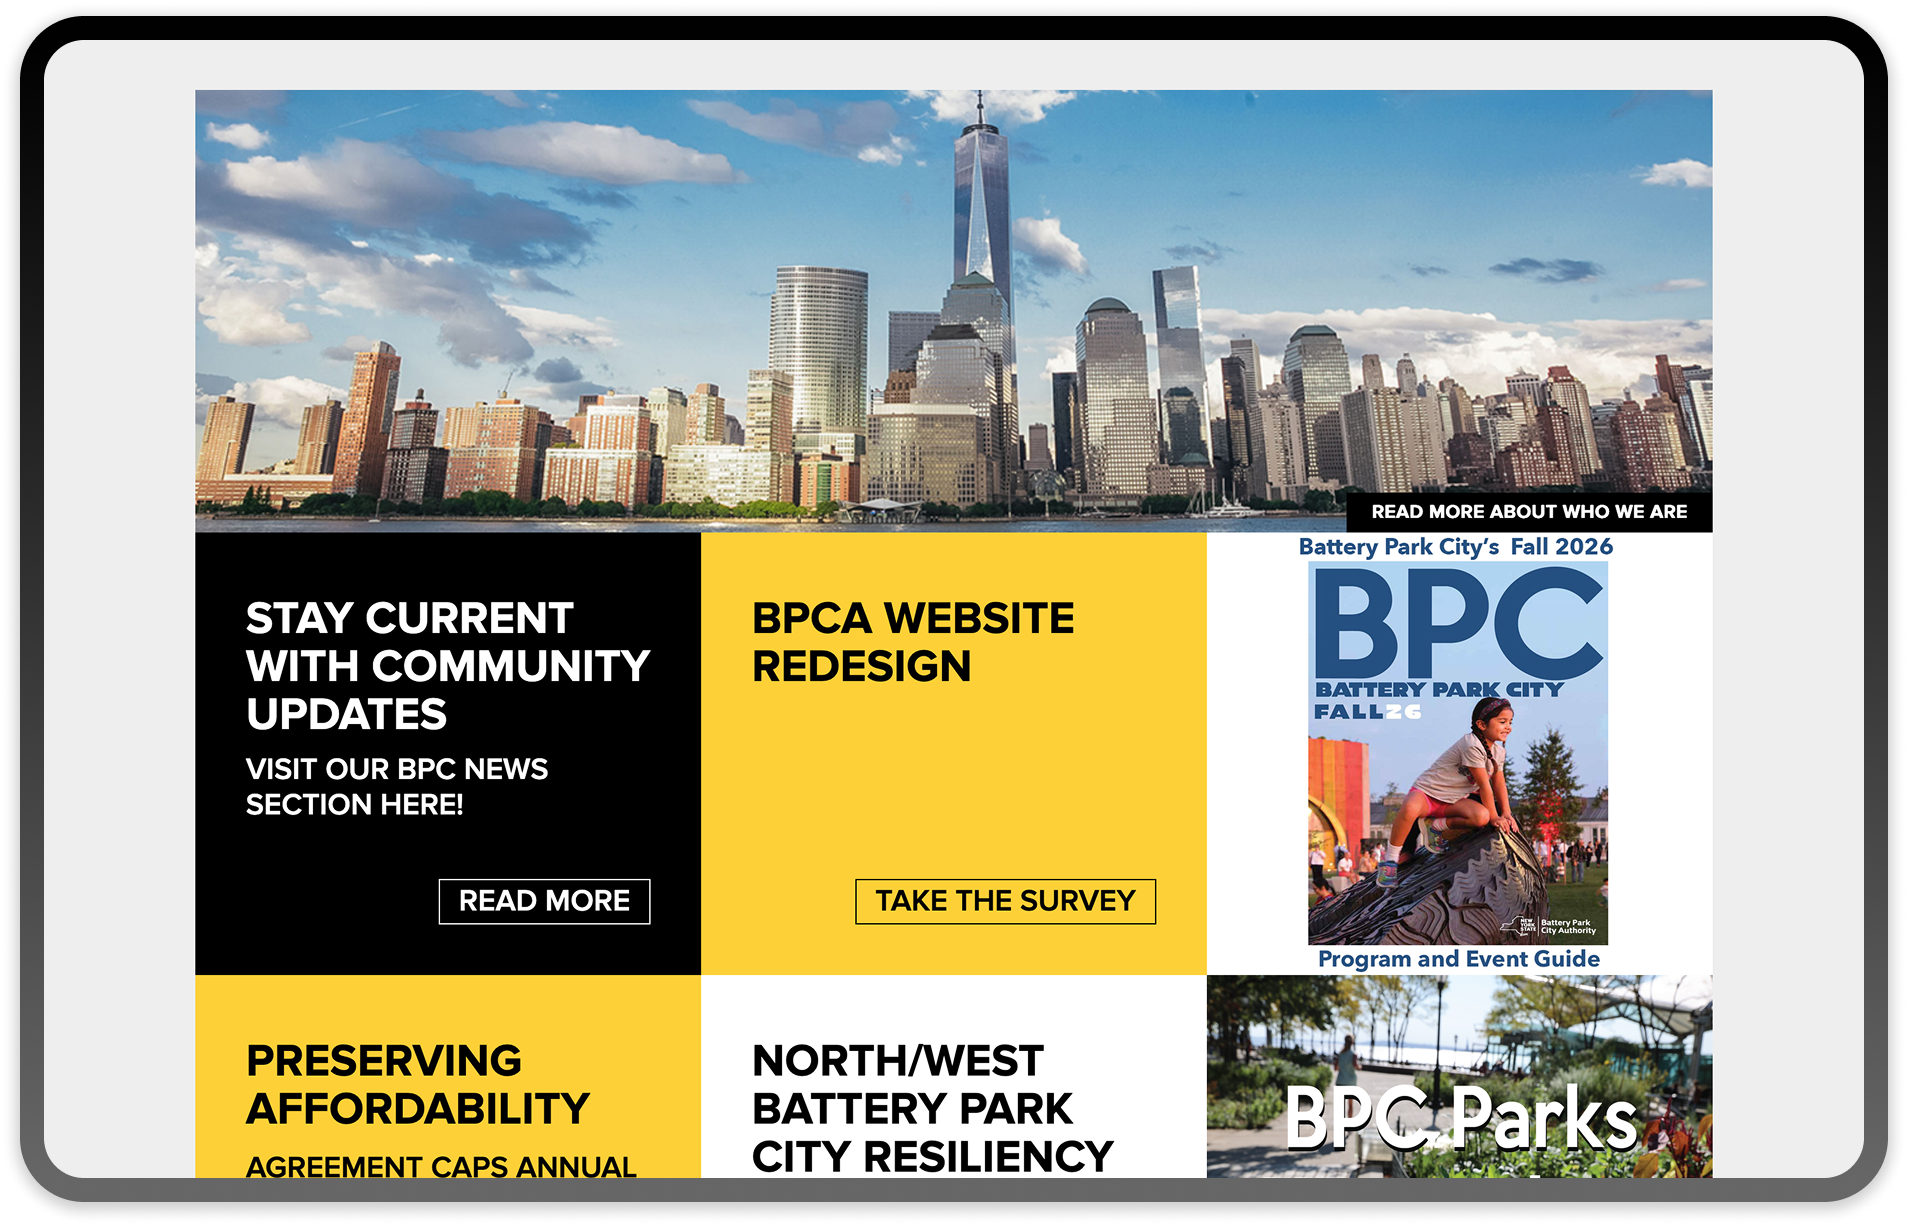The height and width of the screenshot is (1226, 1908).
Task: Click the Manhattan skyline hero image
Action: (953, 311)
